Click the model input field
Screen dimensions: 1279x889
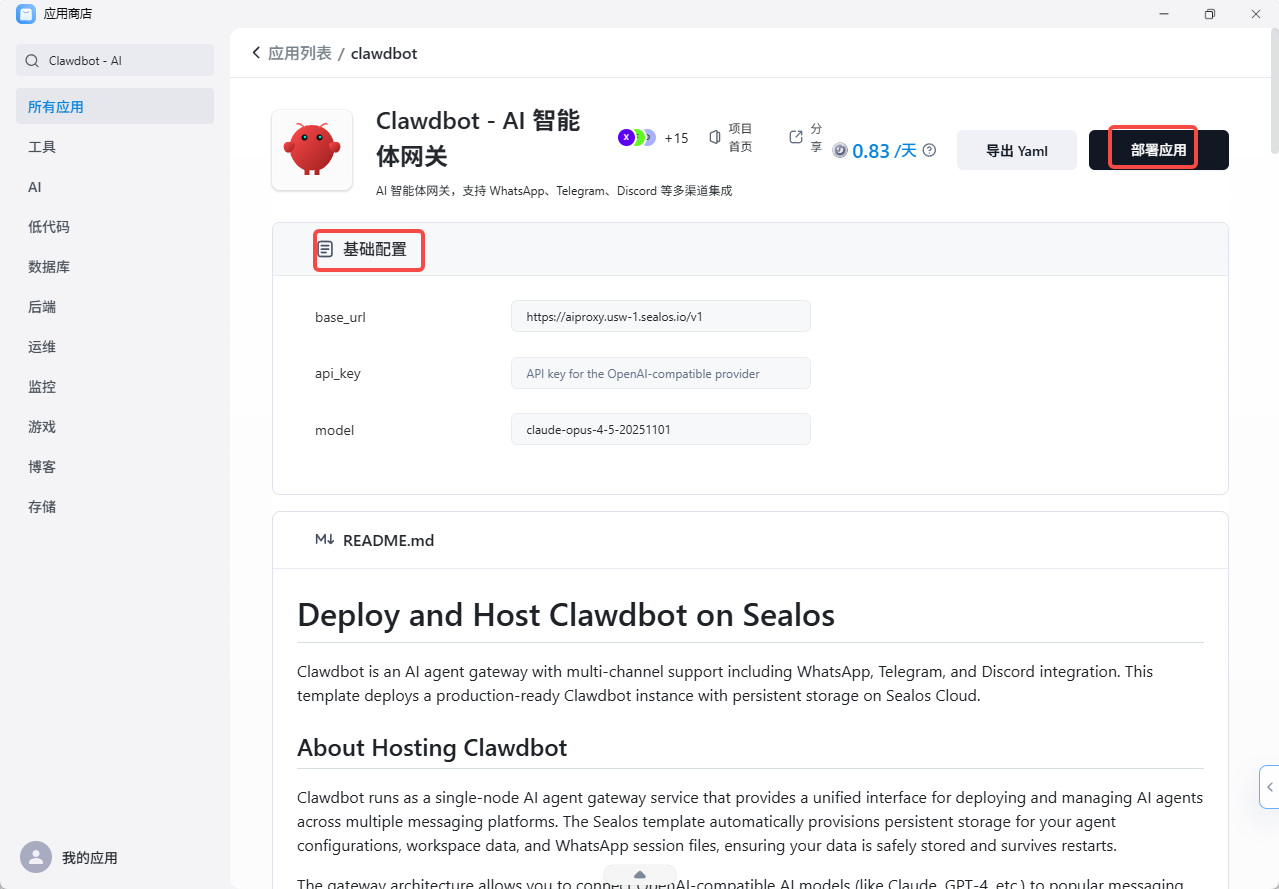(x=661, y=429)
